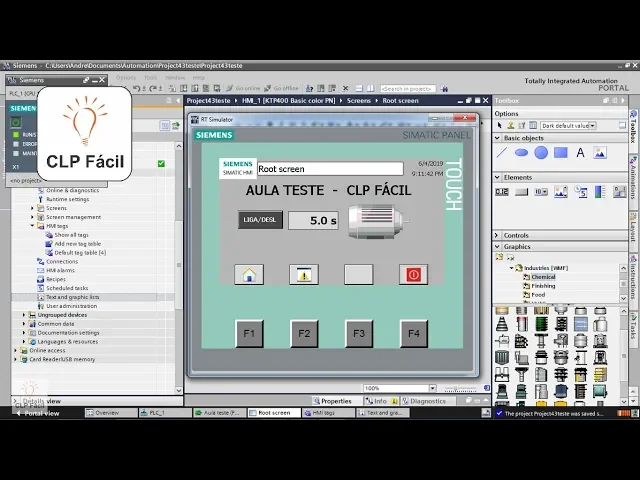Collapse the Industries [WMF] folder
This screenshot has height=480, width=640.
pos(511,268)
